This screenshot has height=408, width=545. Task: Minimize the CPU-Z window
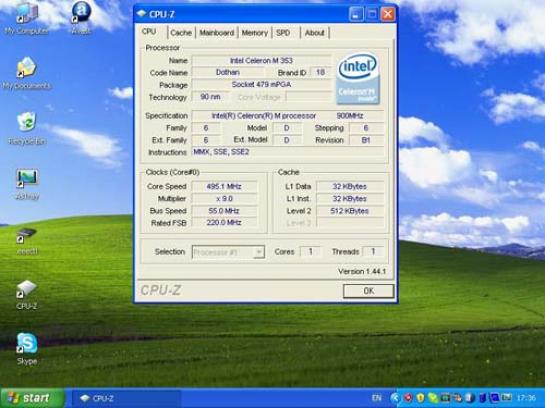(x=356, y=14)
